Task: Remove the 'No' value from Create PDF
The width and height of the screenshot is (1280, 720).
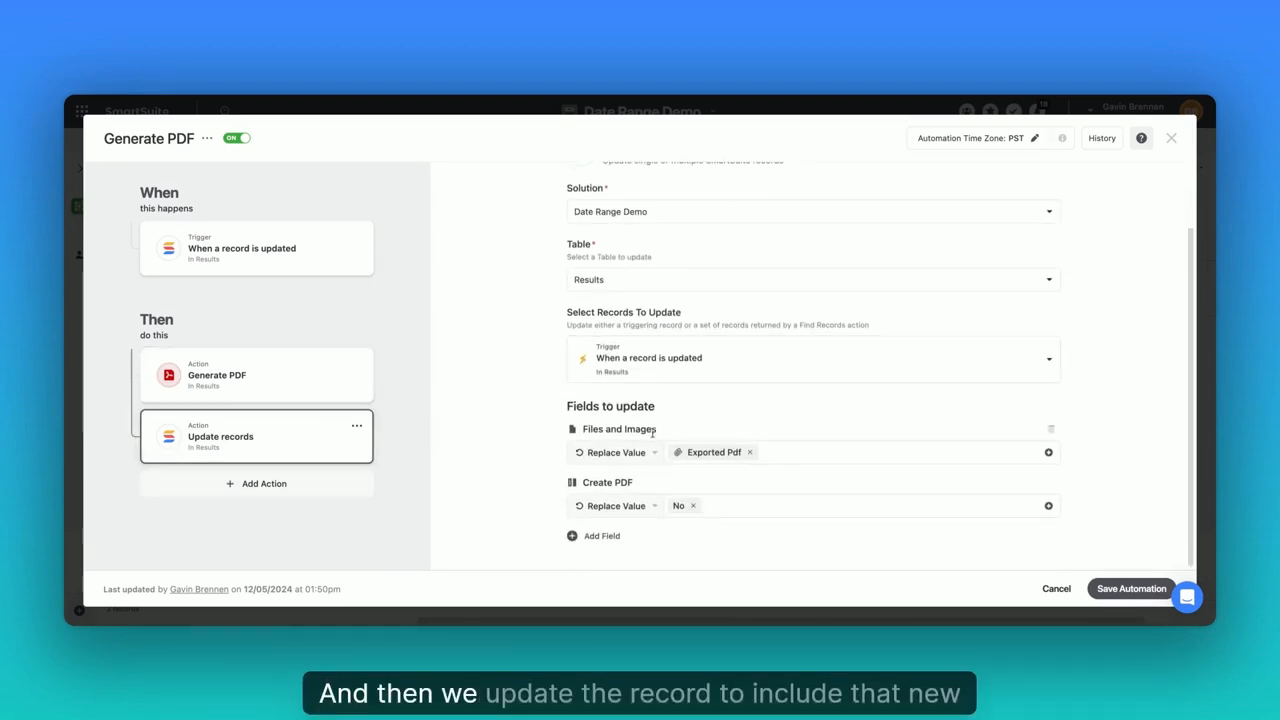Action: 693,506
